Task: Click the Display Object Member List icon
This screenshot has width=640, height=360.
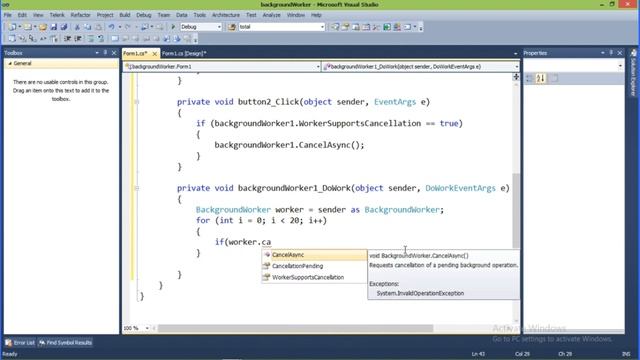Action: tap(12, 39)
